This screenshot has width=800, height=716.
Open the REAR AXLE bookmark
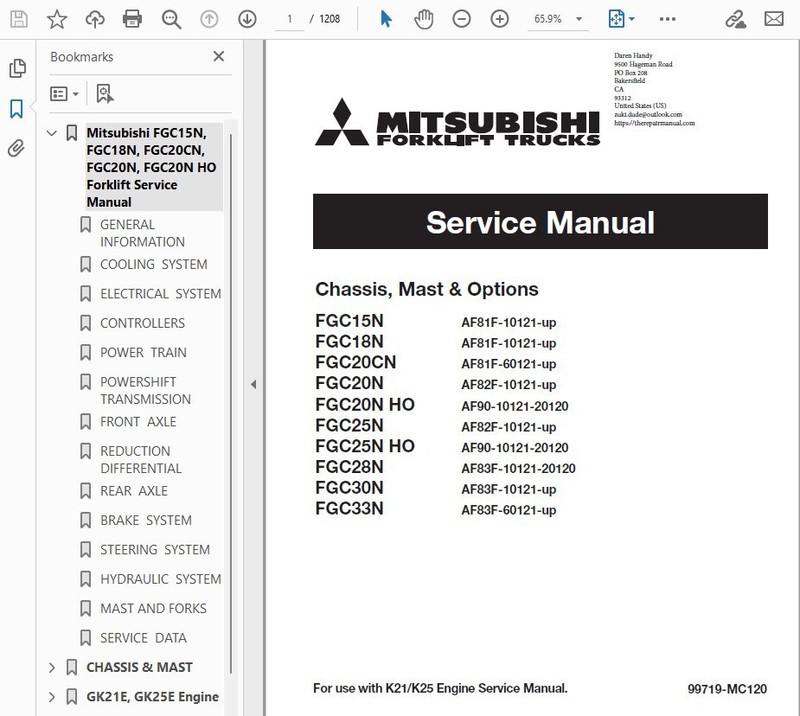pyautogui.click(x=134, y=491)
